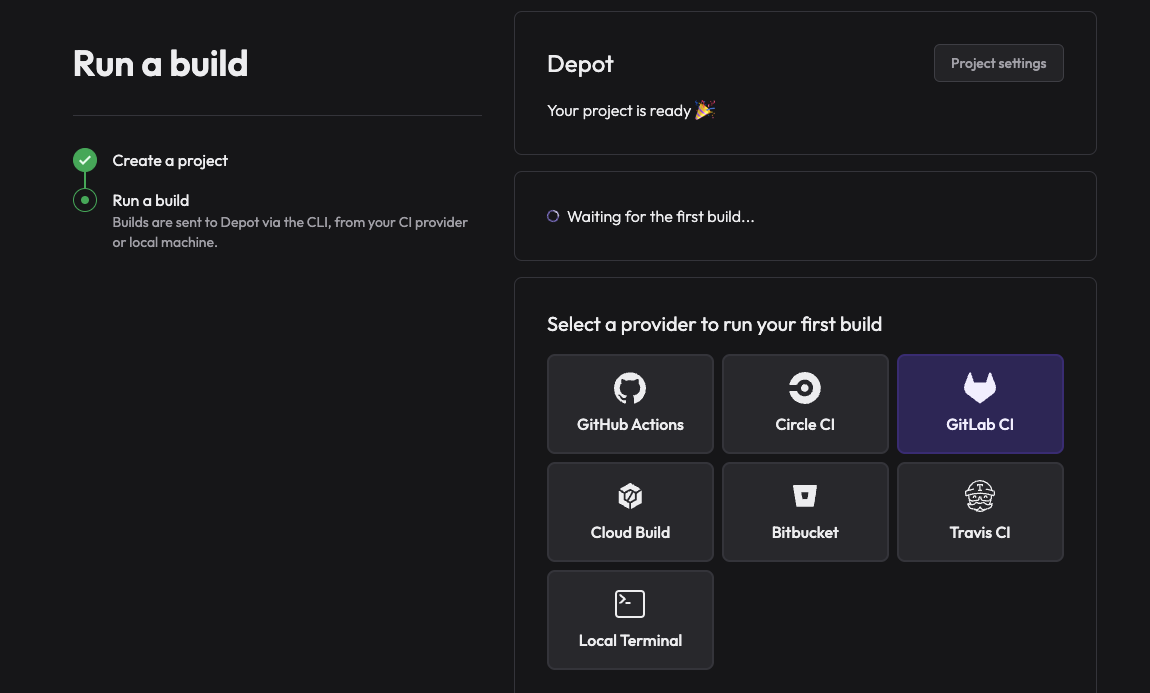1150x693 pixels.
Task: Choose the Cloud Build provider label
Action: (630, 533)
